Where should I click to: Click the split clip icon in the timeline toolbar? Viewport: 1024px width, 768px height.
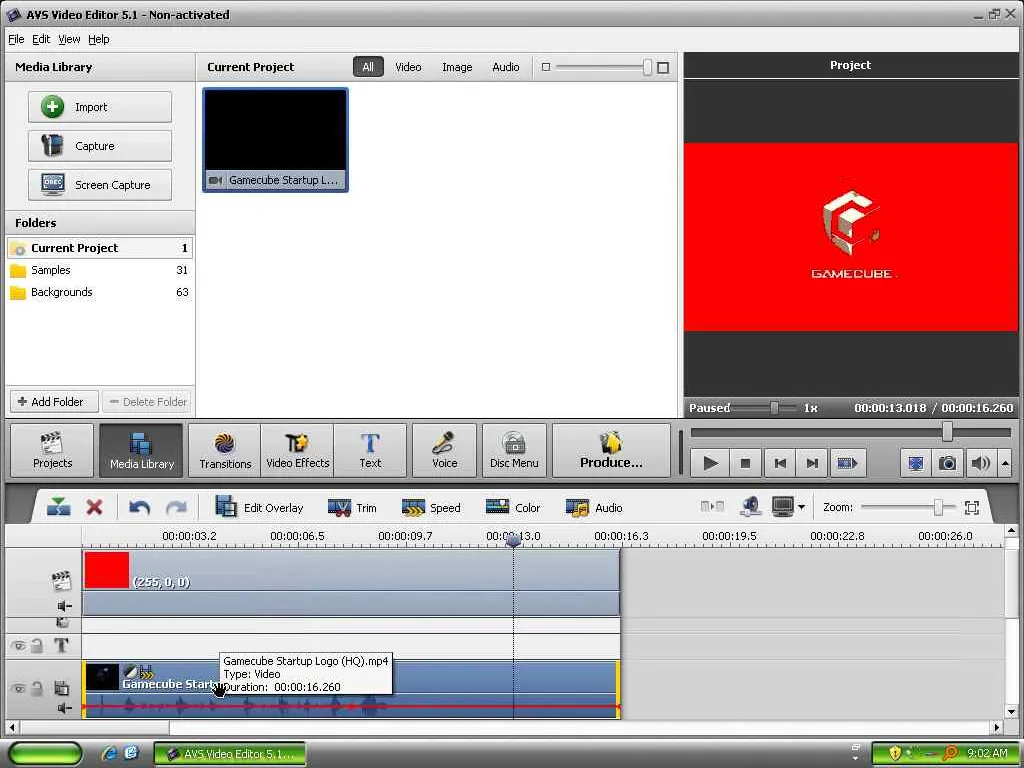[59, 507]
